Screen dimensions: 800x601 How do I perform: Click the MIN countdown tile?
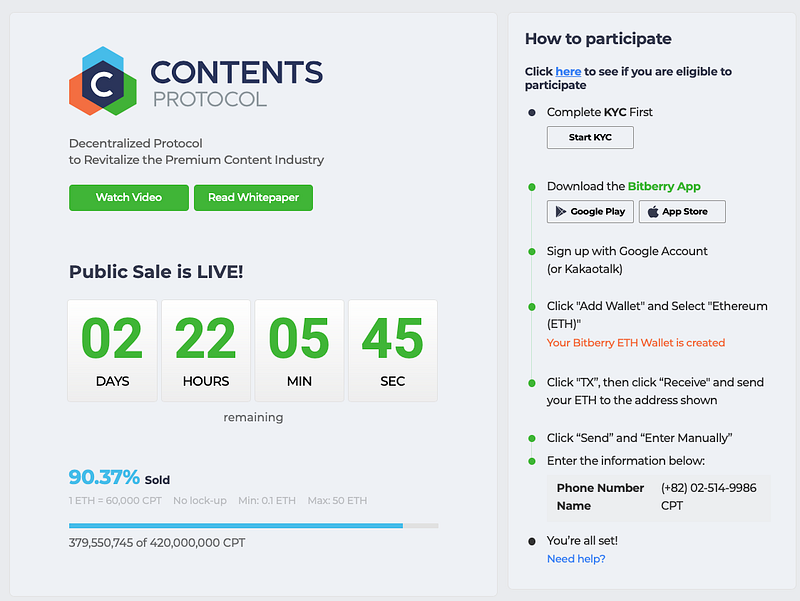[299, 350]
